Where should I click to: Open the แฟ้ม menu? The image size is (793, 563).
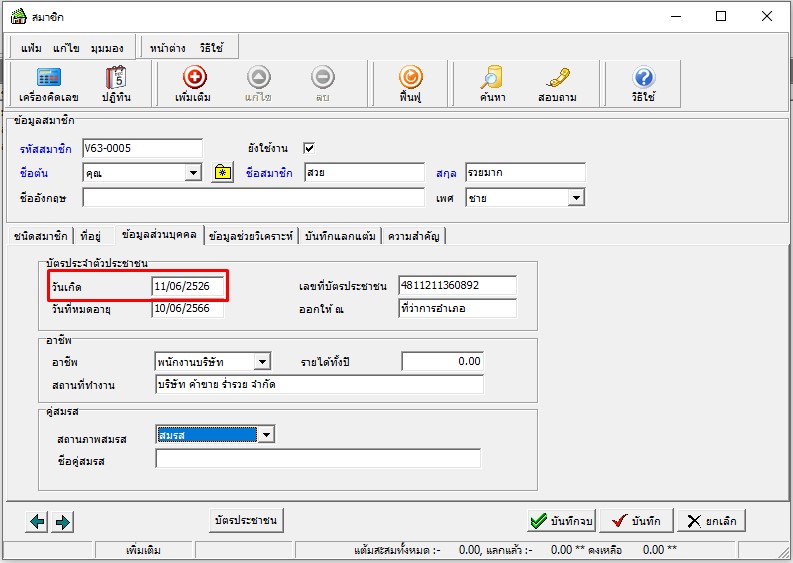coord(33,47)
